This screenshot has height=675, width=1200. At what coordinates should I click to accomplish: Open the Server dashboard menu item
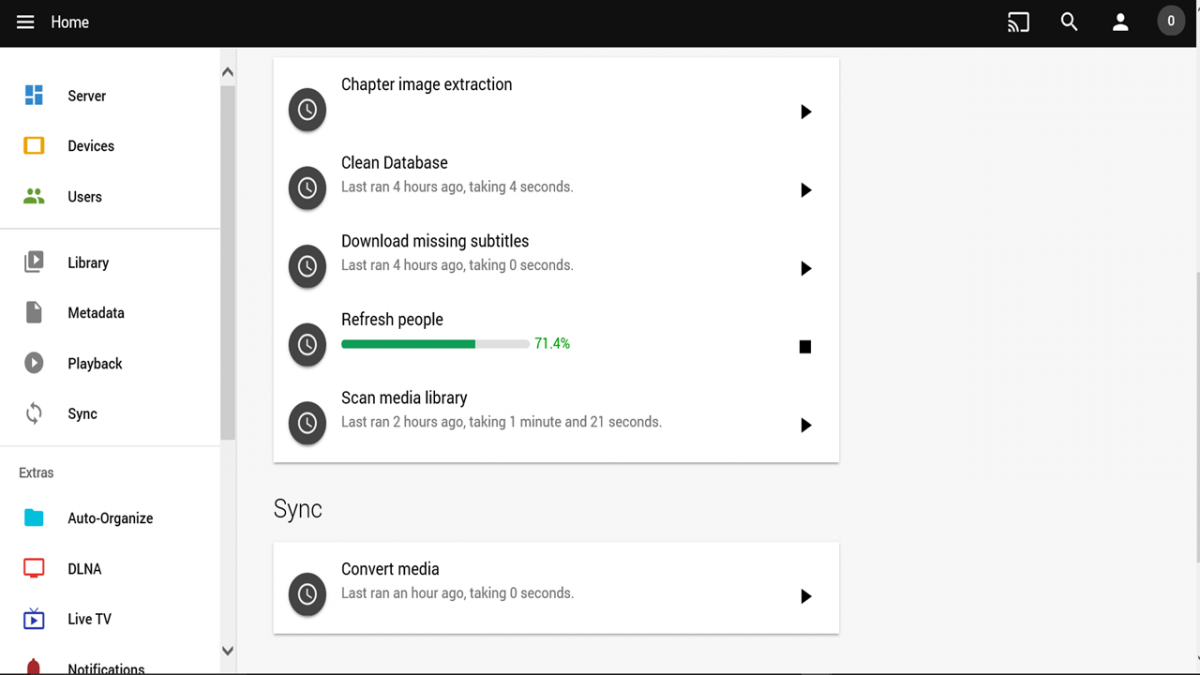click(x=86, y=96)
